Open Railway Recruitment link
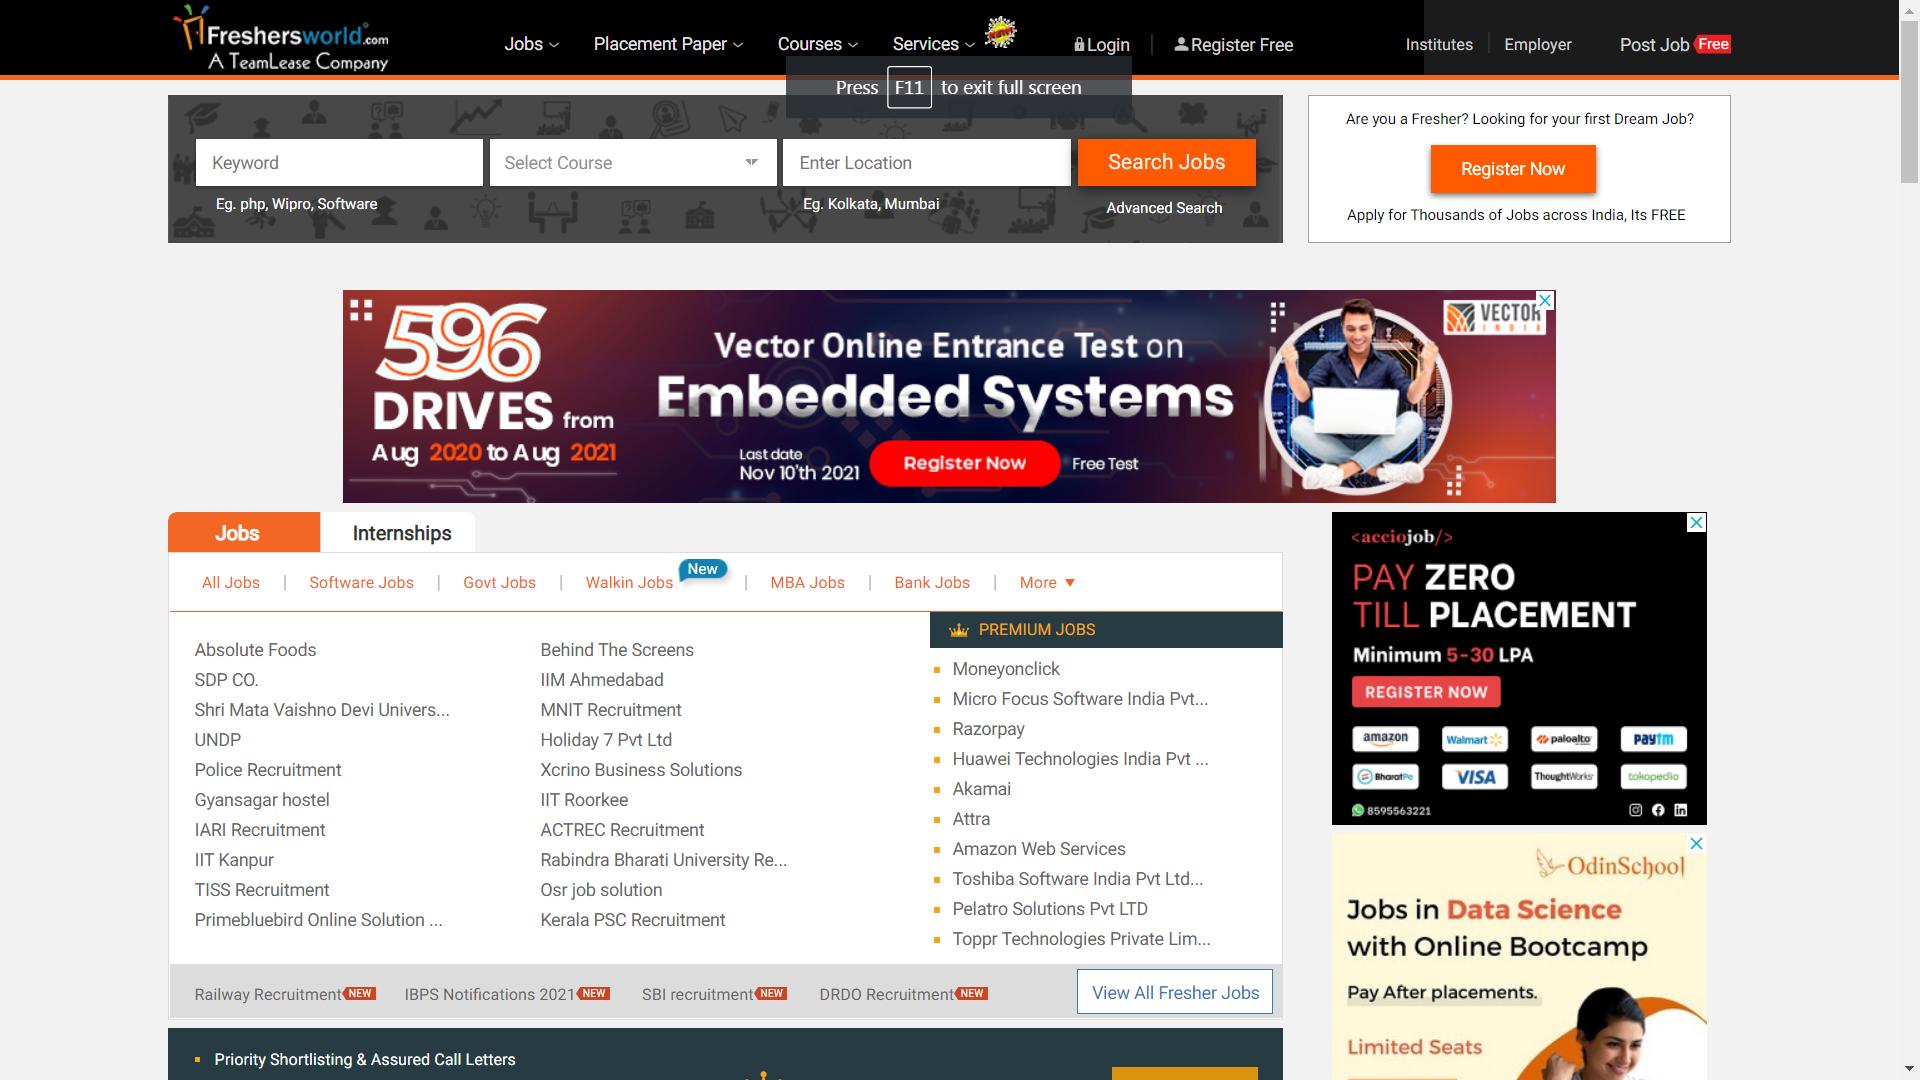The height and width of the screenshot is (1080, 1920). tap(268, 994)
